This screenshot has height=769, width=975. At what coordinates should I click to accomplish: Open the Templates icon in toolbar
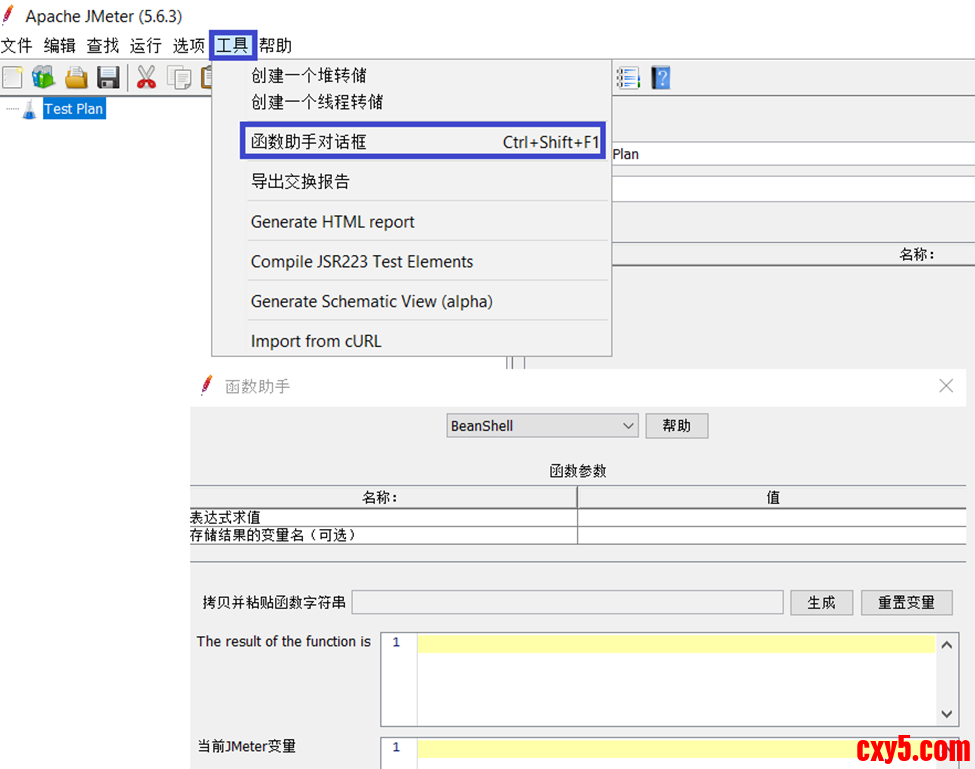pyautogui.click(x=43, y=78)
